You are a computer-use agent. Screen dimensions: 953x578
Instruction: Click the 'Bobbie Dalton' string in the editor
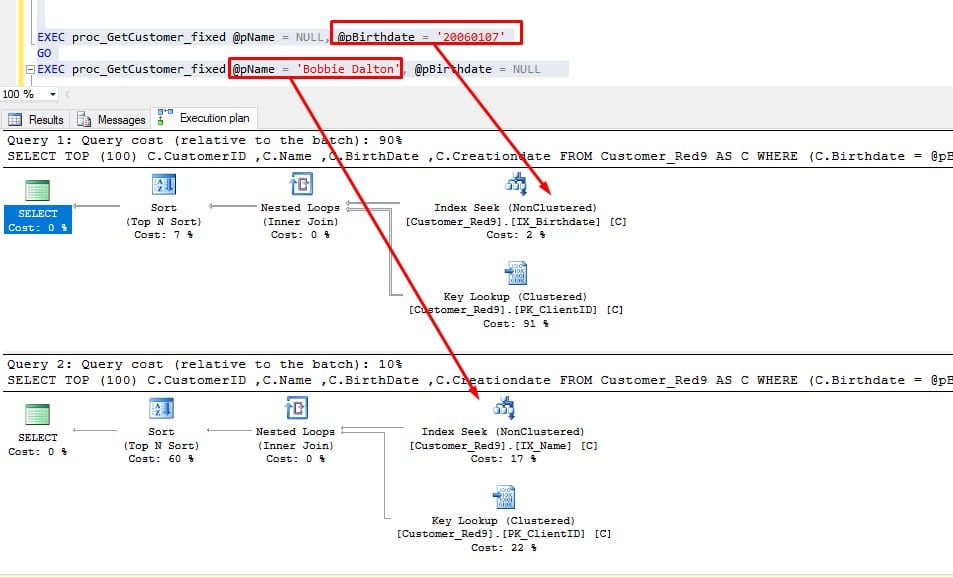click(348, 69)
